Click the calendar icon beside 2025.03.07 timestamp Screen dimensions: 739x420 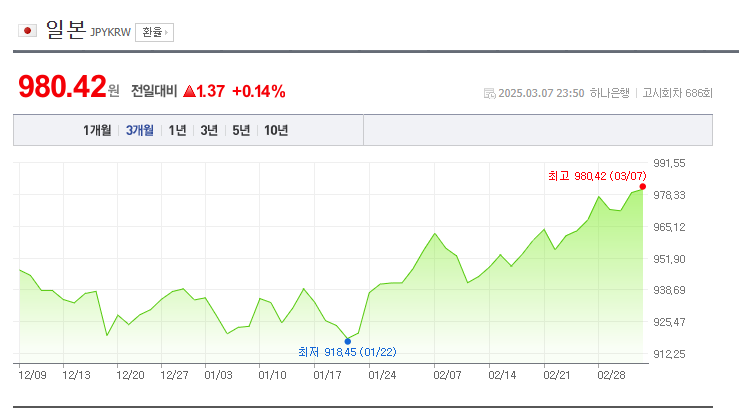(490, 93)
